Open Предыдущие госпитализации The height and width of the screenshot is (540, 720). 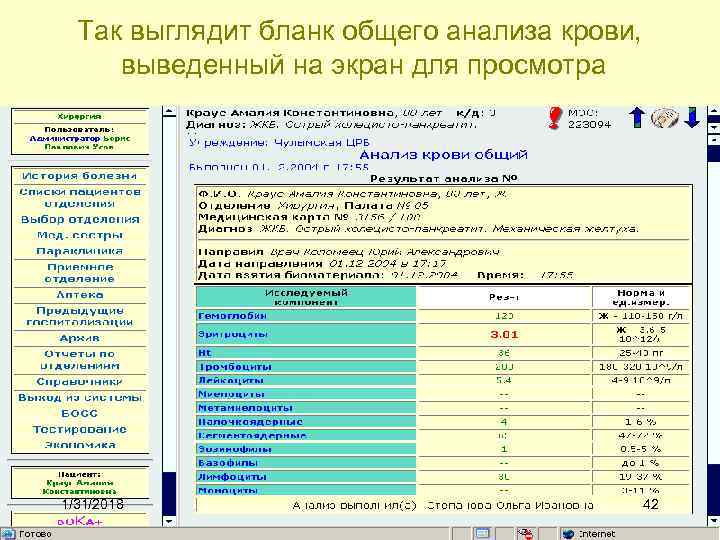[x=79, y=316]
